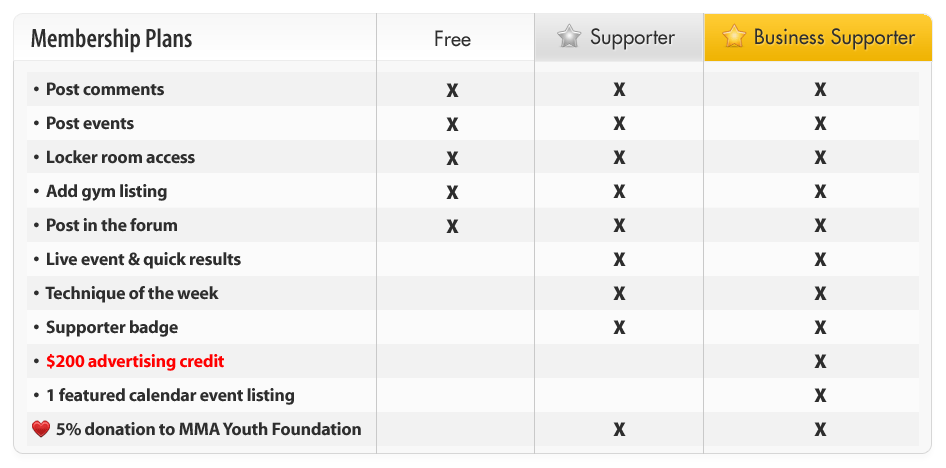Click the Free X for Add gym listing
Image resolution: width=946 pixels, height=468 pixels.
452,192
